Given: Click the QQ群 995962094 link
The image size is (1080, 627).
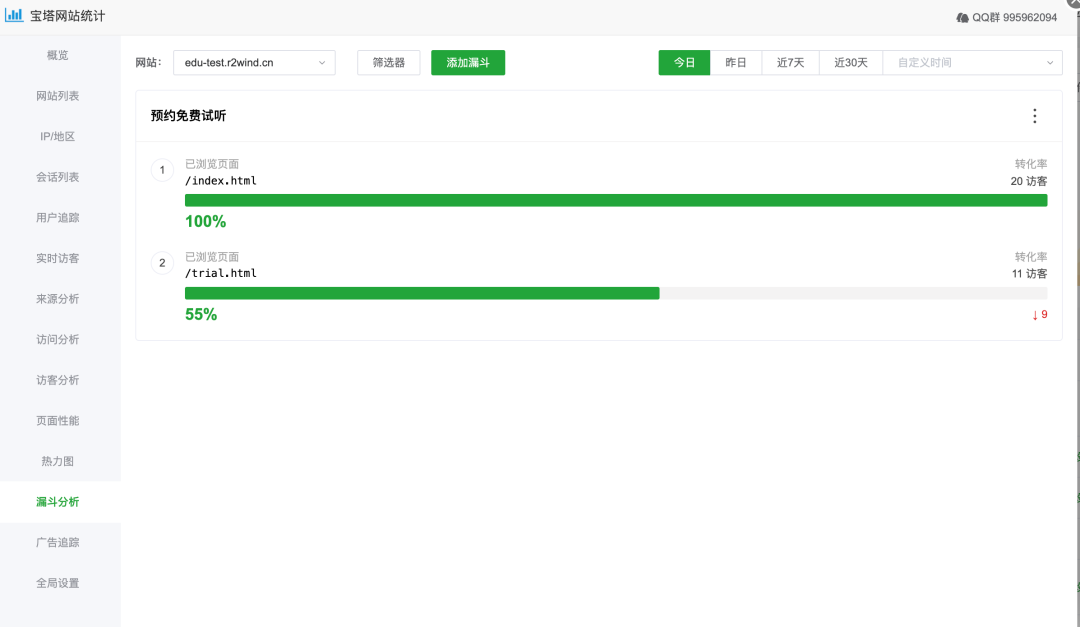Looking at the screenshot, I should point(1006,18).
